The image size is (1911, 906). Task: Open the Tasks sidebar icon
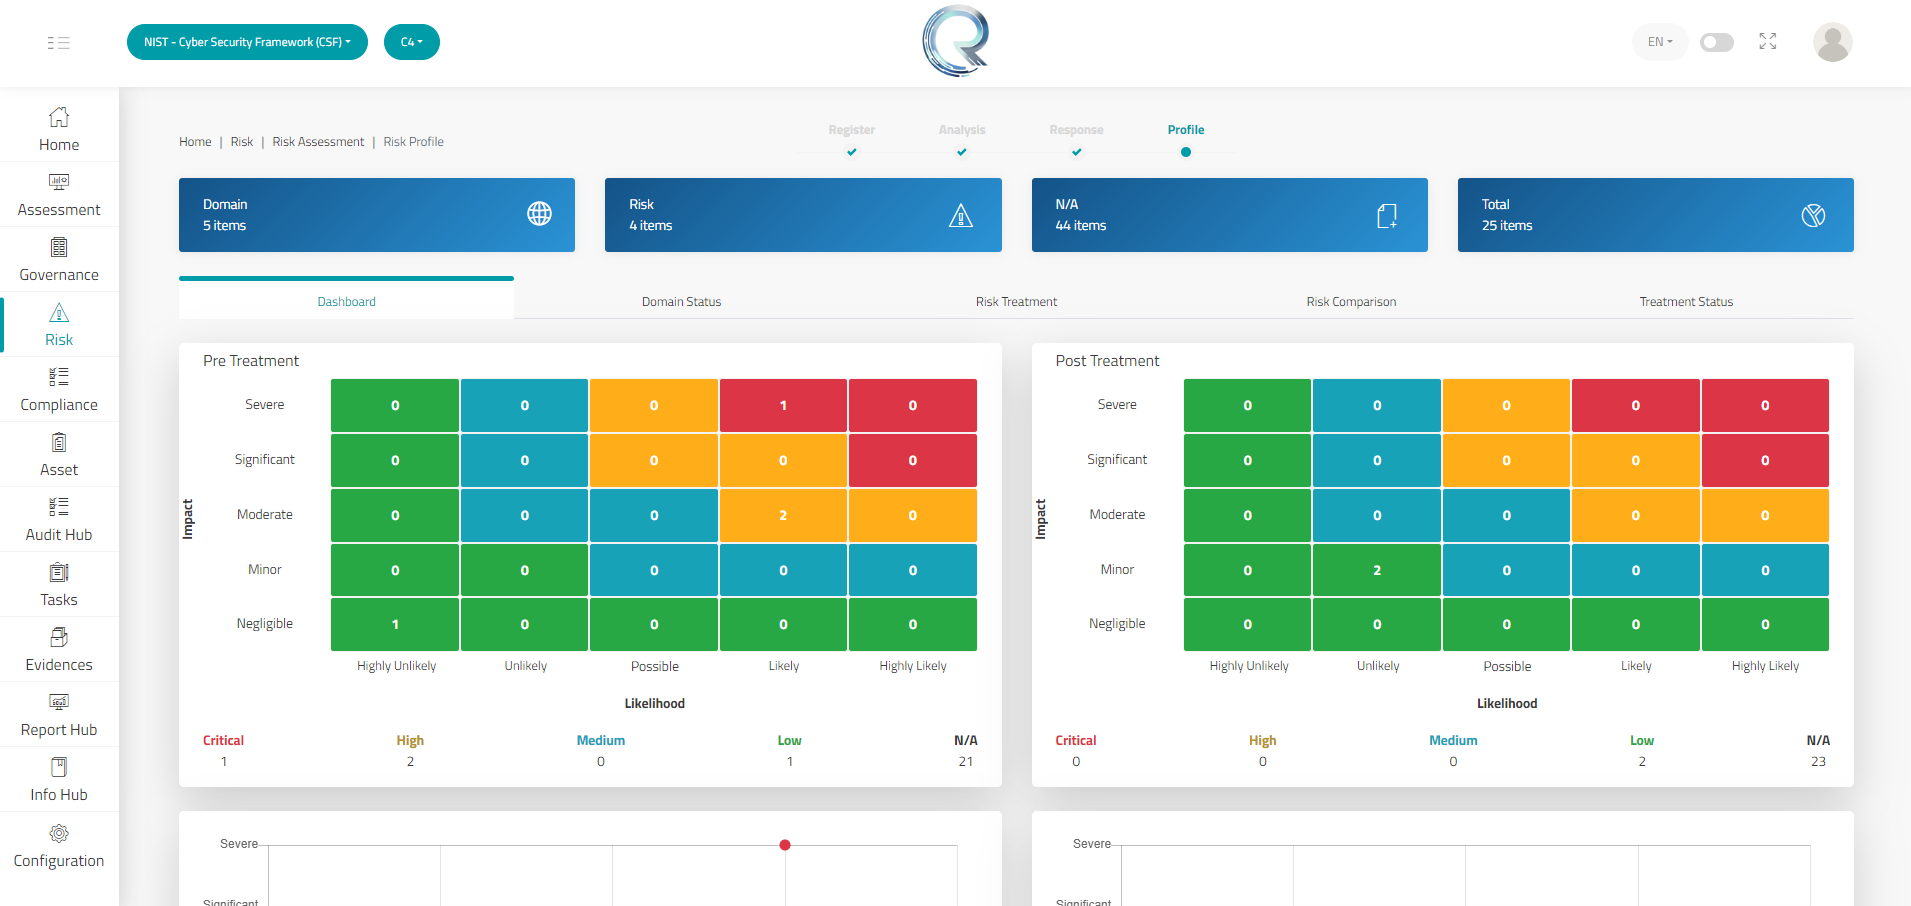(59, 572)
